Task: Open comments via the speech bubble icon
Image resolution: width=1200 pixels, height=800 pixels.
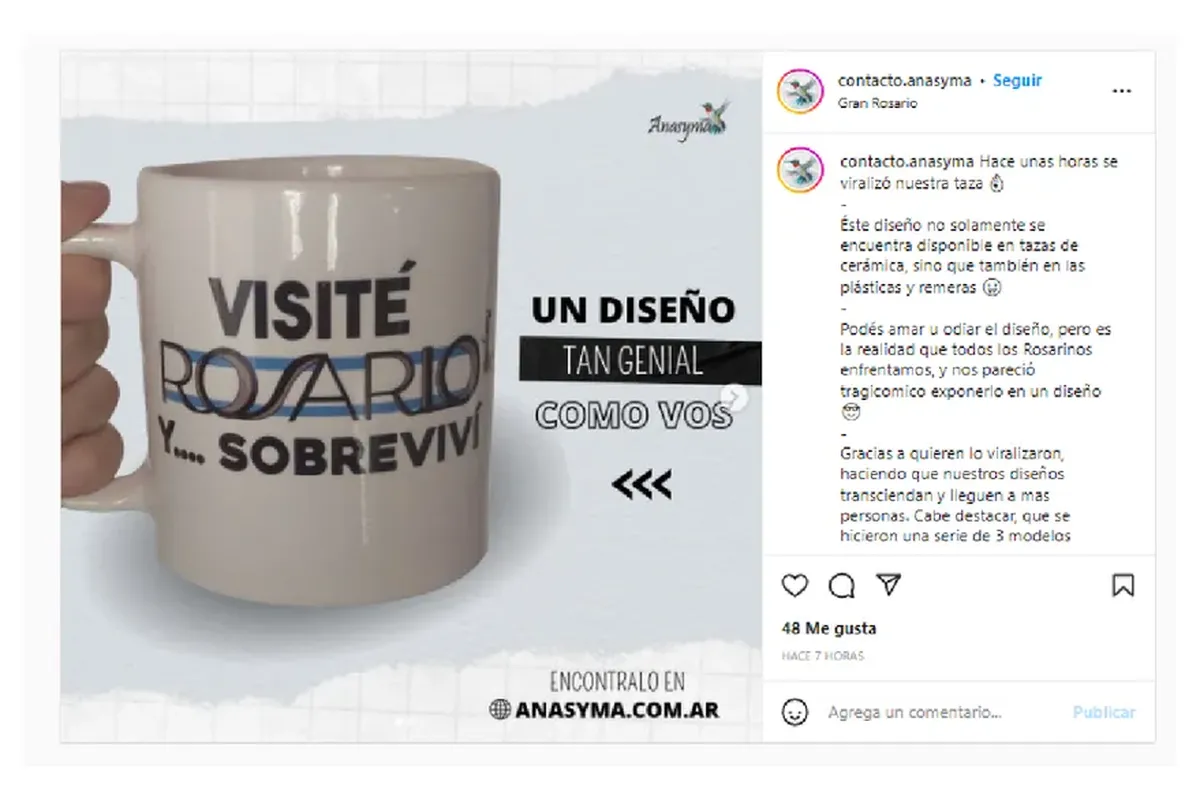Action: pos(842,586)
